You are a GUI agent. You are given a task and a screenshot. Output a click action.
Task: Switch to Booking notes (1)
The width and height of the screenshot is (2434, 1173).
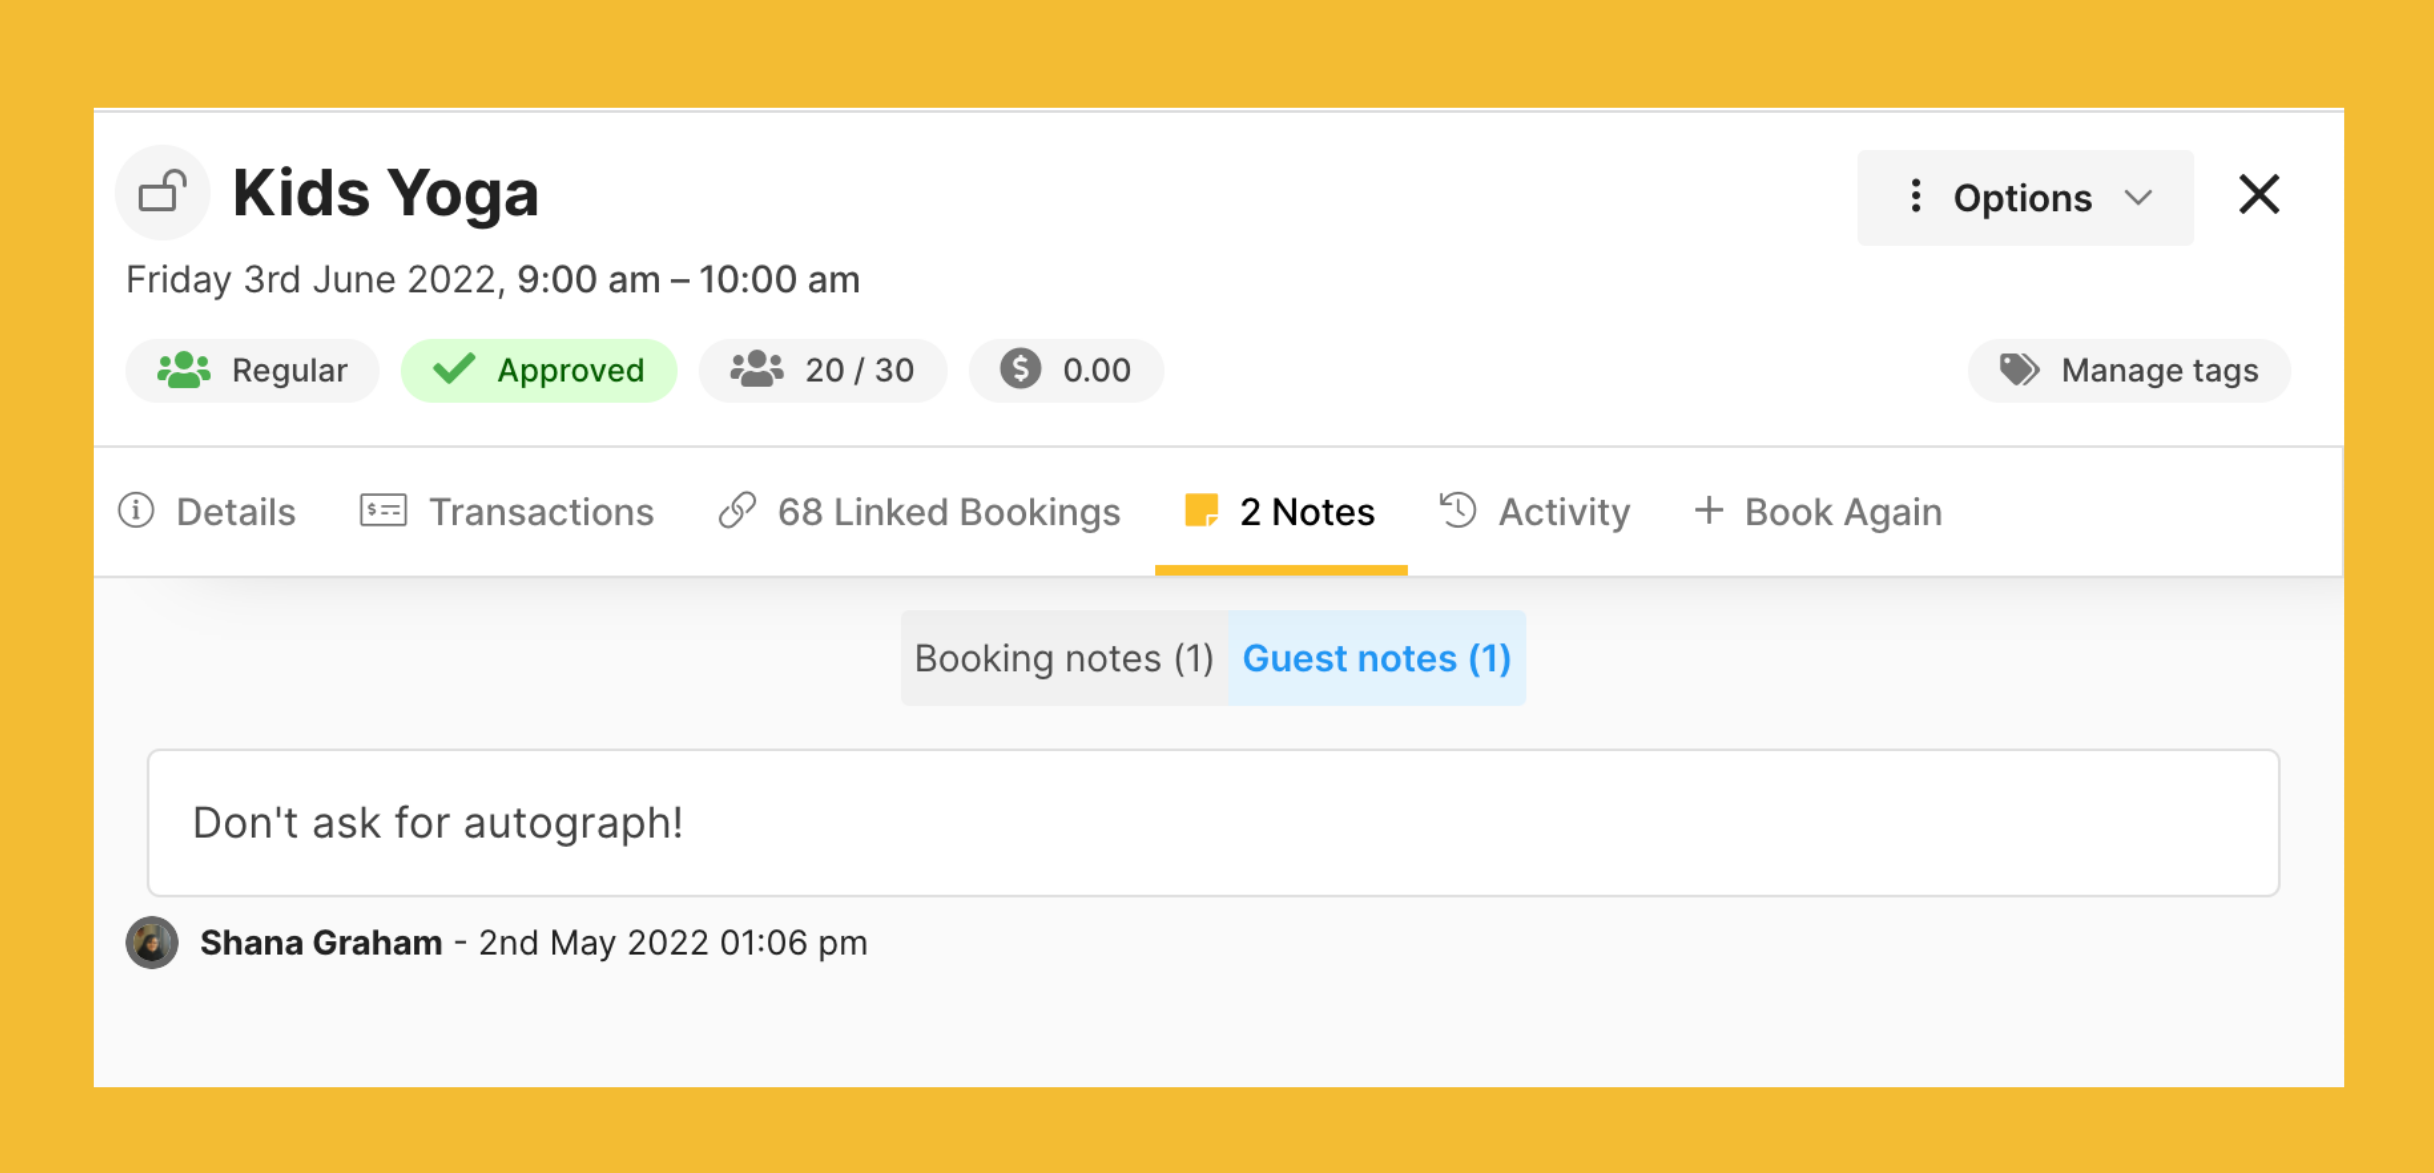tap(1063, 658)
